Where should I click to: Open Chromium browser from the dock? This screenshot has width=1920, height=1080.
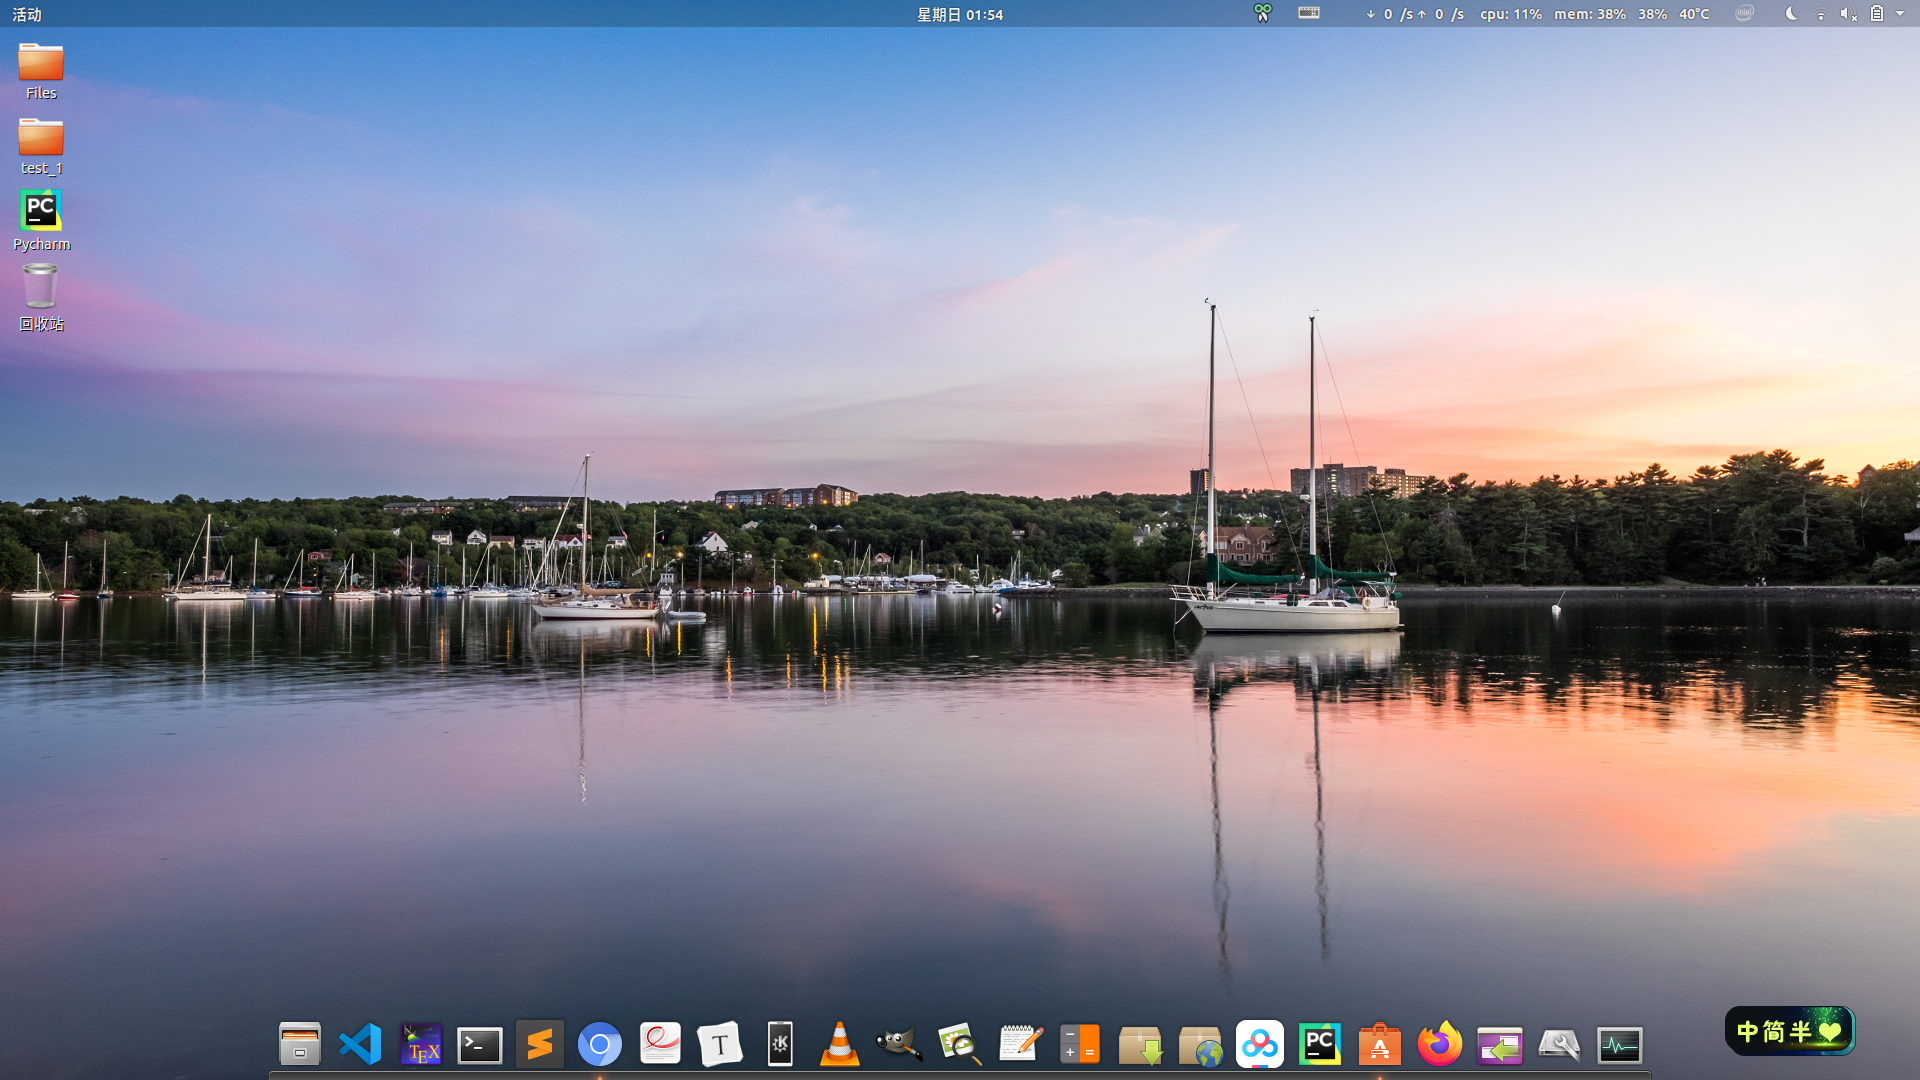pos(600,1045)
